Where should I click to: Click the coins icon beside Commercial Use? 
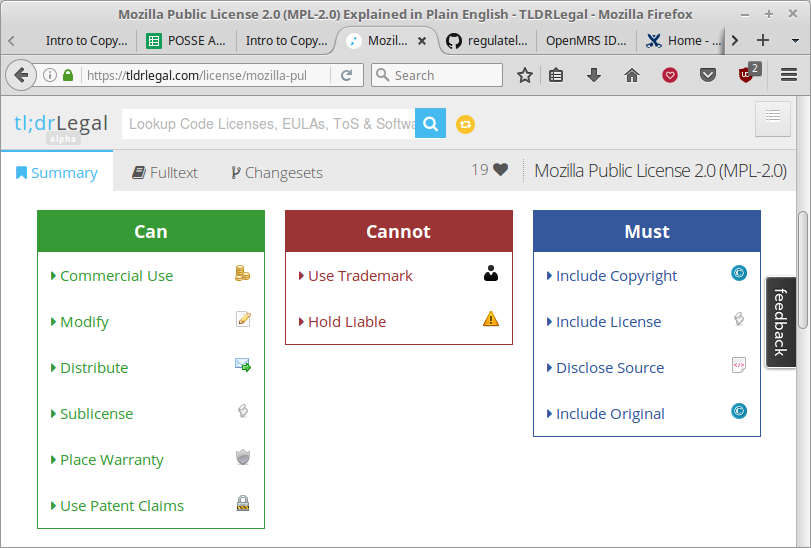[x=242, y=273]
